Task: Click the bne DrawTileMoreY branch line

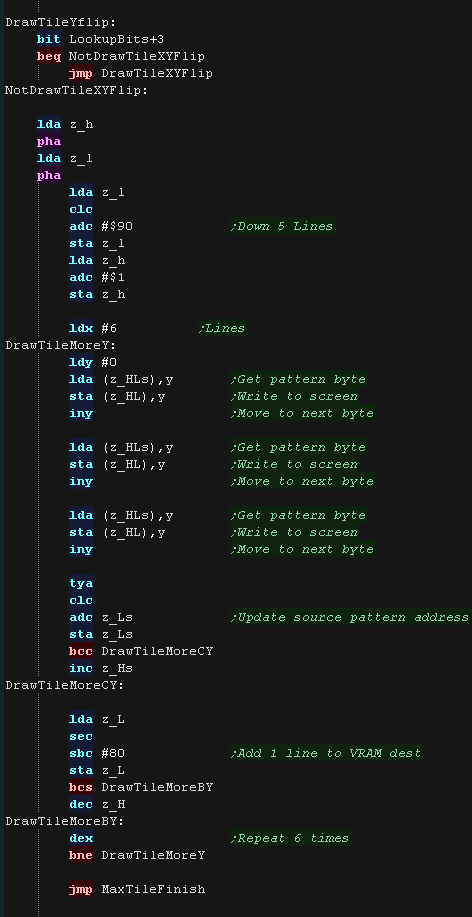Action: point(137,855)
